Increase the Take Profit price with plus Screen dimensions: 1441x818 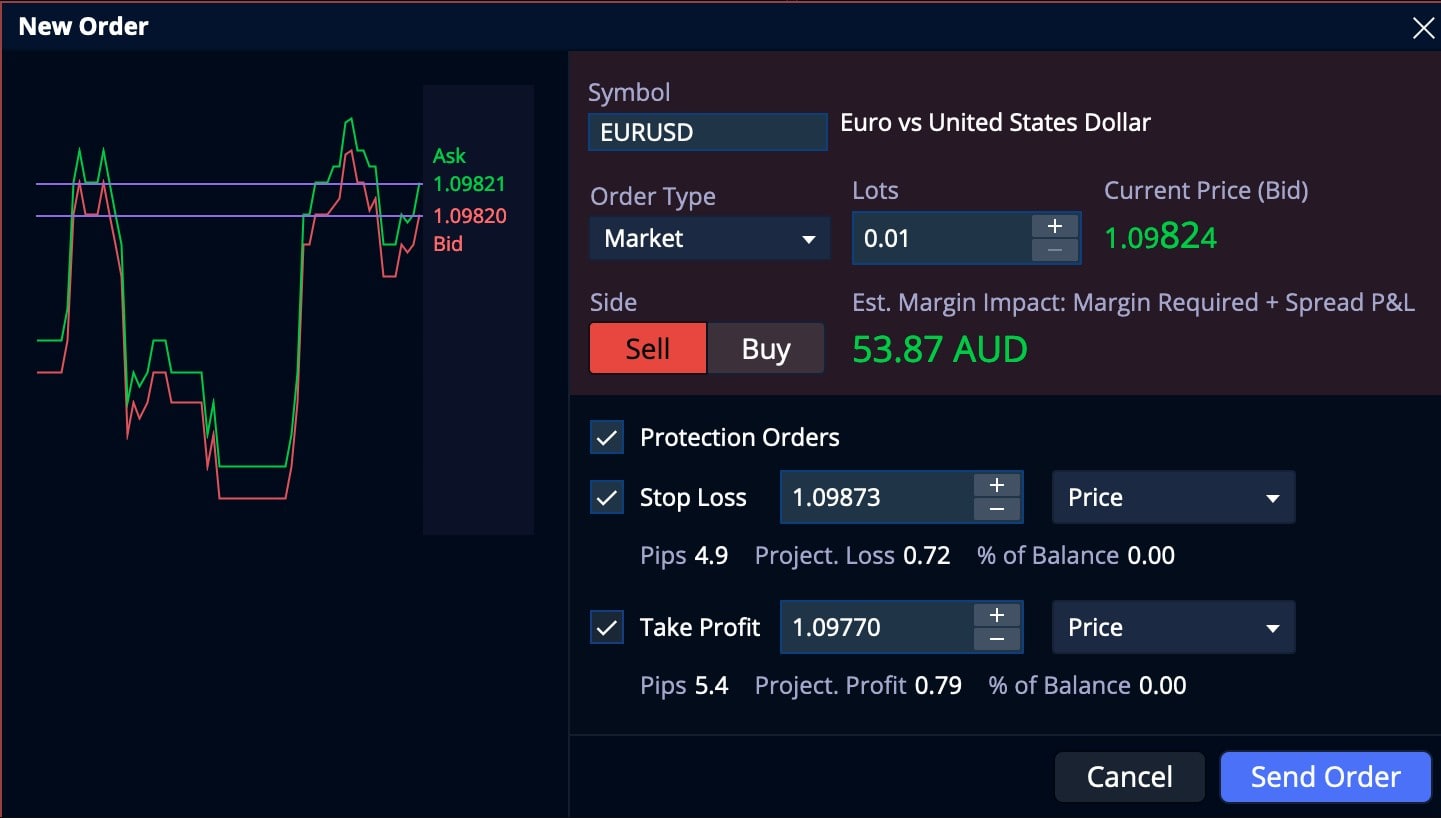point(996,615)
